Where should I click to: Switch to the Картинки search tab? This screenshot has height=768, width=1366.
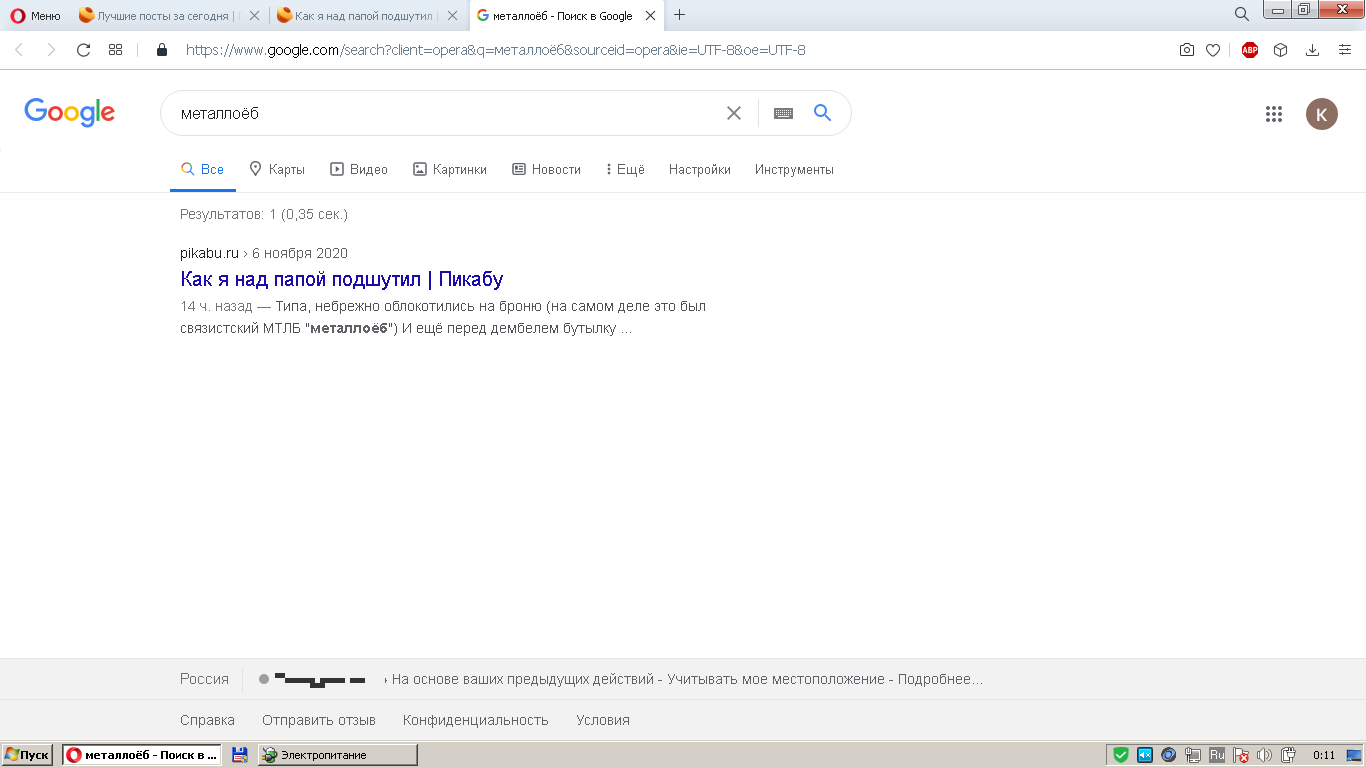pos(450,170)
